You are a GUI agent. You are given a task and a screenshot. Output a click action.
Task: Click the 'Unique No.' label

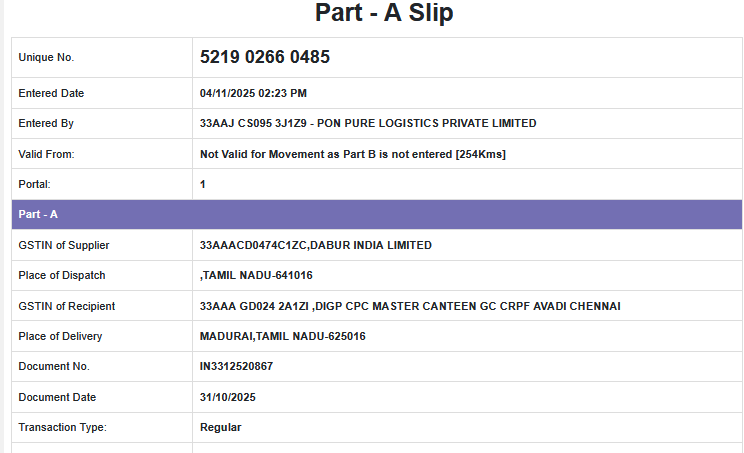coord(46,58)
